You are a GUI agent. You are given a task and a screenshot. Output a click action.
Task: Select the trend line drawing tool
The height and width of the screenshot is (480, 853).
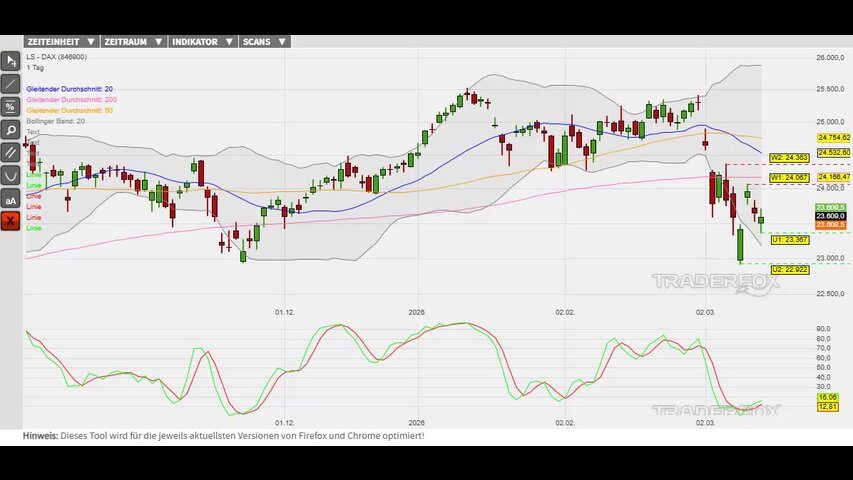[x=10, y=84]
